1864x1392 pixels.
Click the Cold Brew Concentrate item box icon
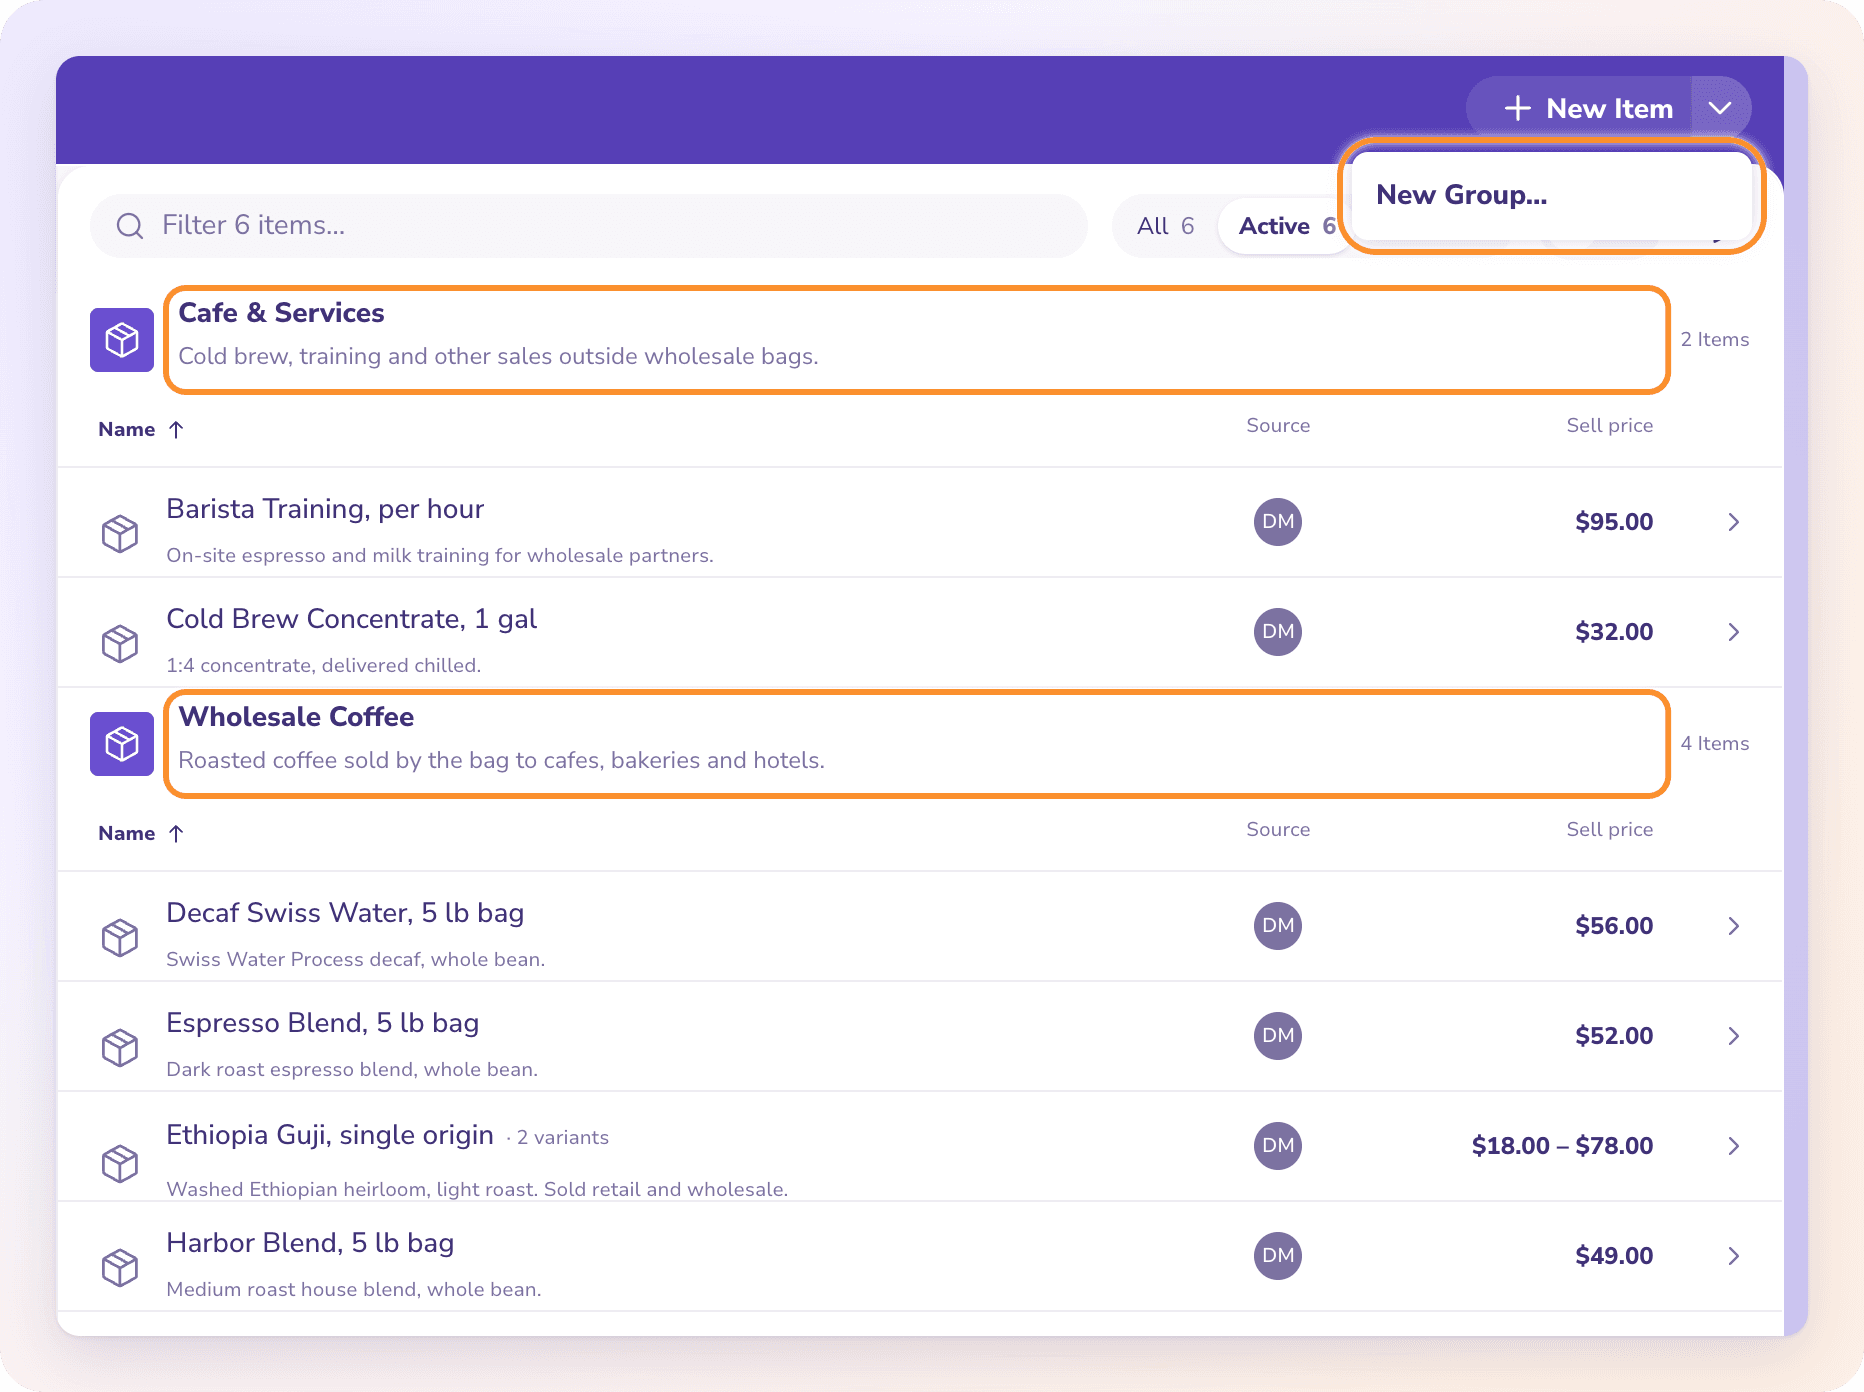(x=120, y=643)
